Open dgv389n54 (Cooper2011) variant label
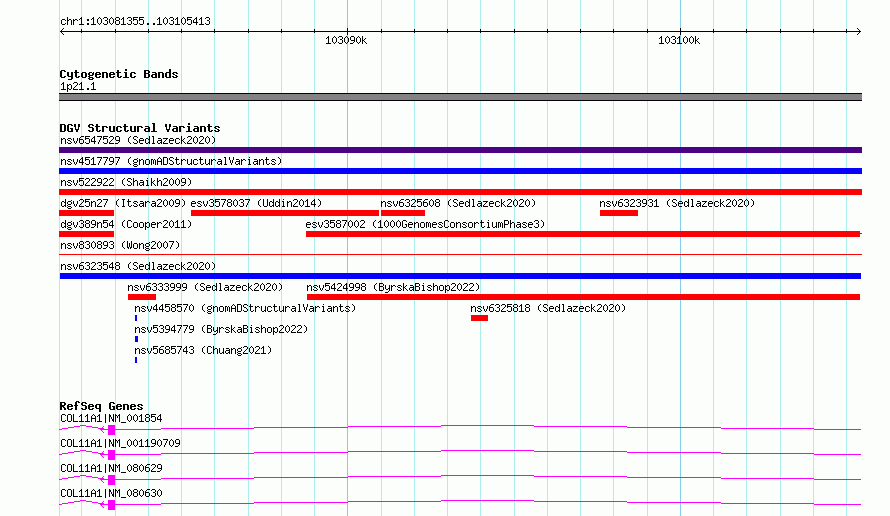The height and width of the screenshot is (516, 890). coord(126,224)
